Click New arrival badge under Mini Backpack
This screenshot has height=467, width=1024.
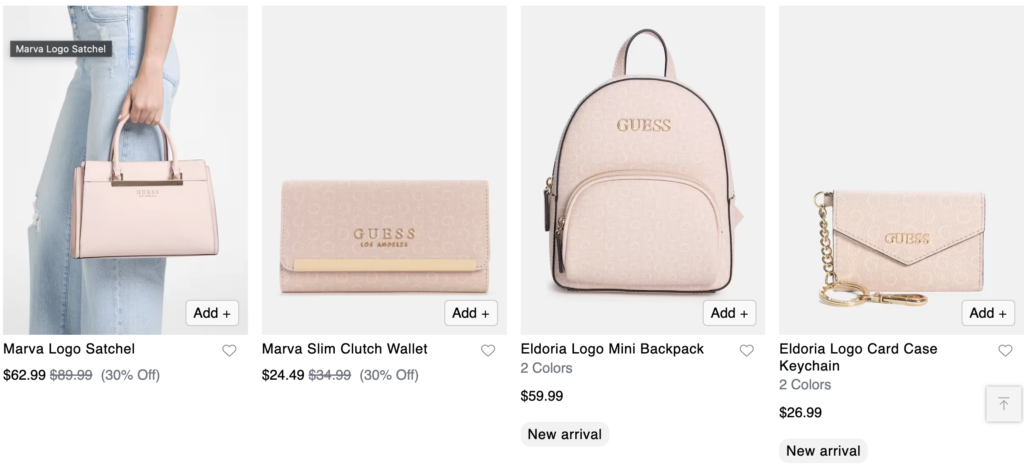coord(565,434)
